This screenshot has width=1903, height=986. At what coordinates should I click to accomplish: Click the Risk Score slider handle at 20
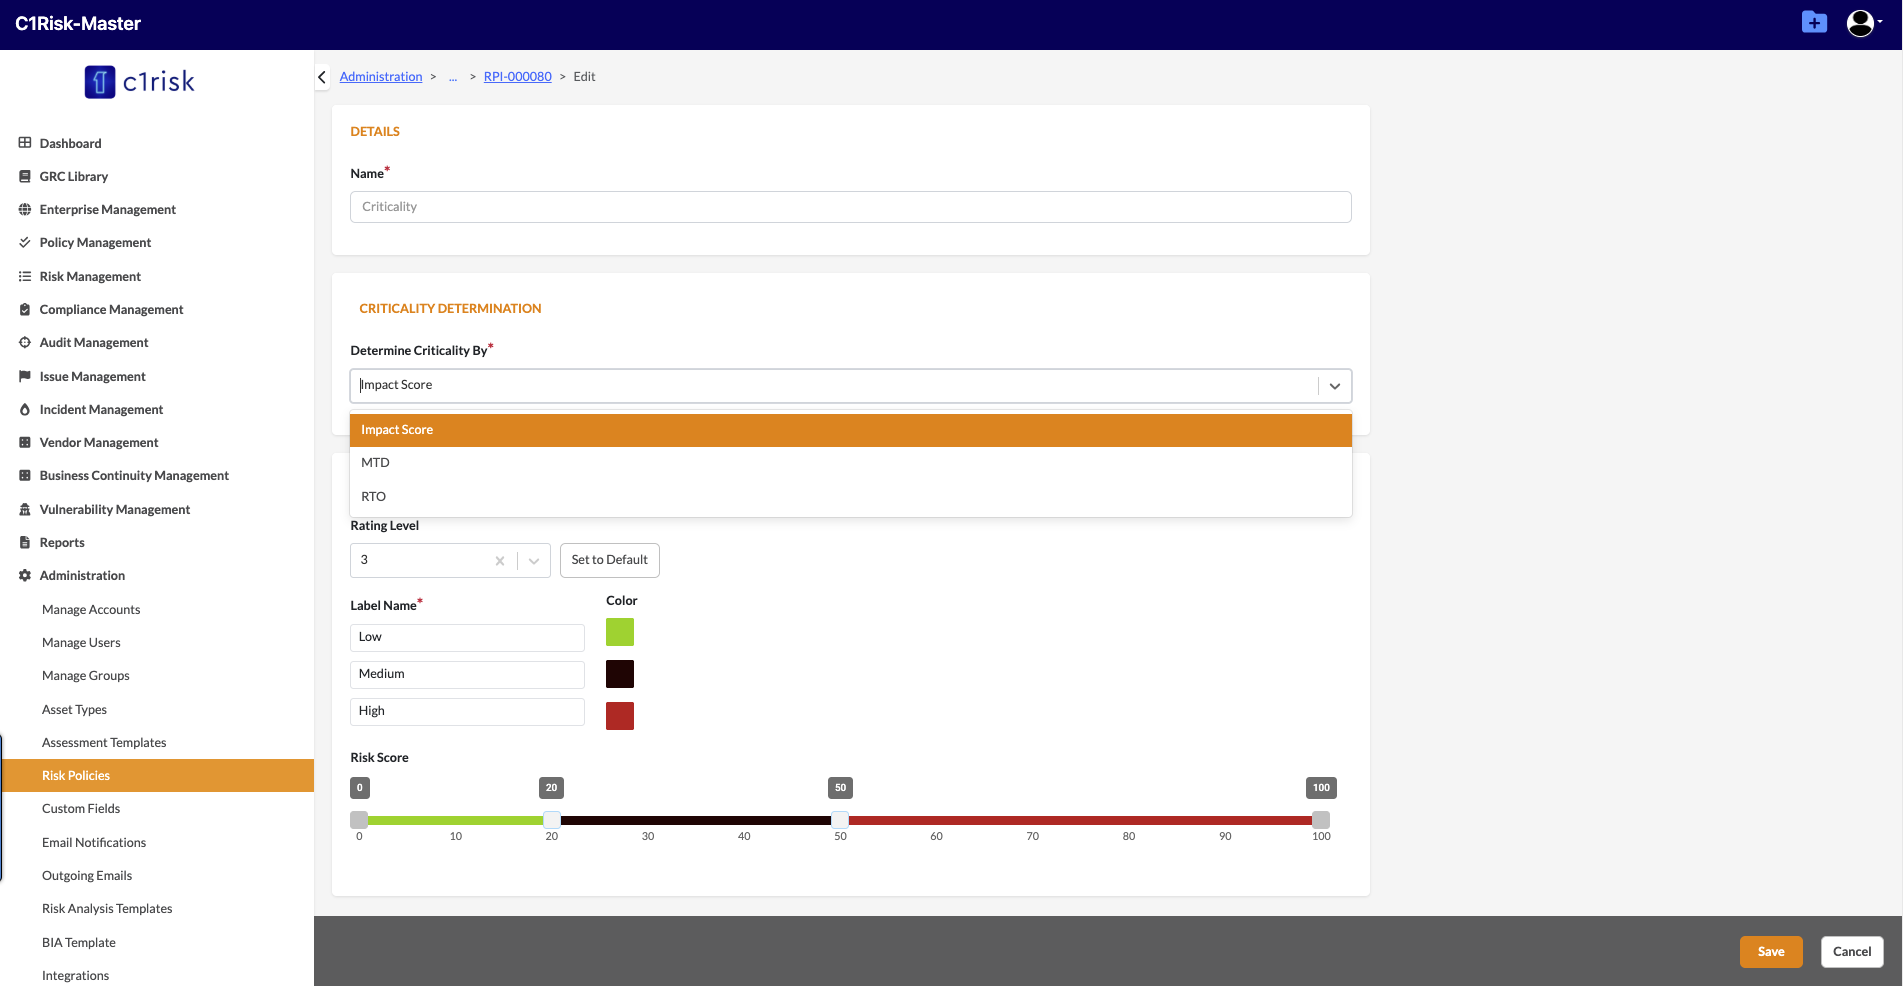click(x=552, y=820)
